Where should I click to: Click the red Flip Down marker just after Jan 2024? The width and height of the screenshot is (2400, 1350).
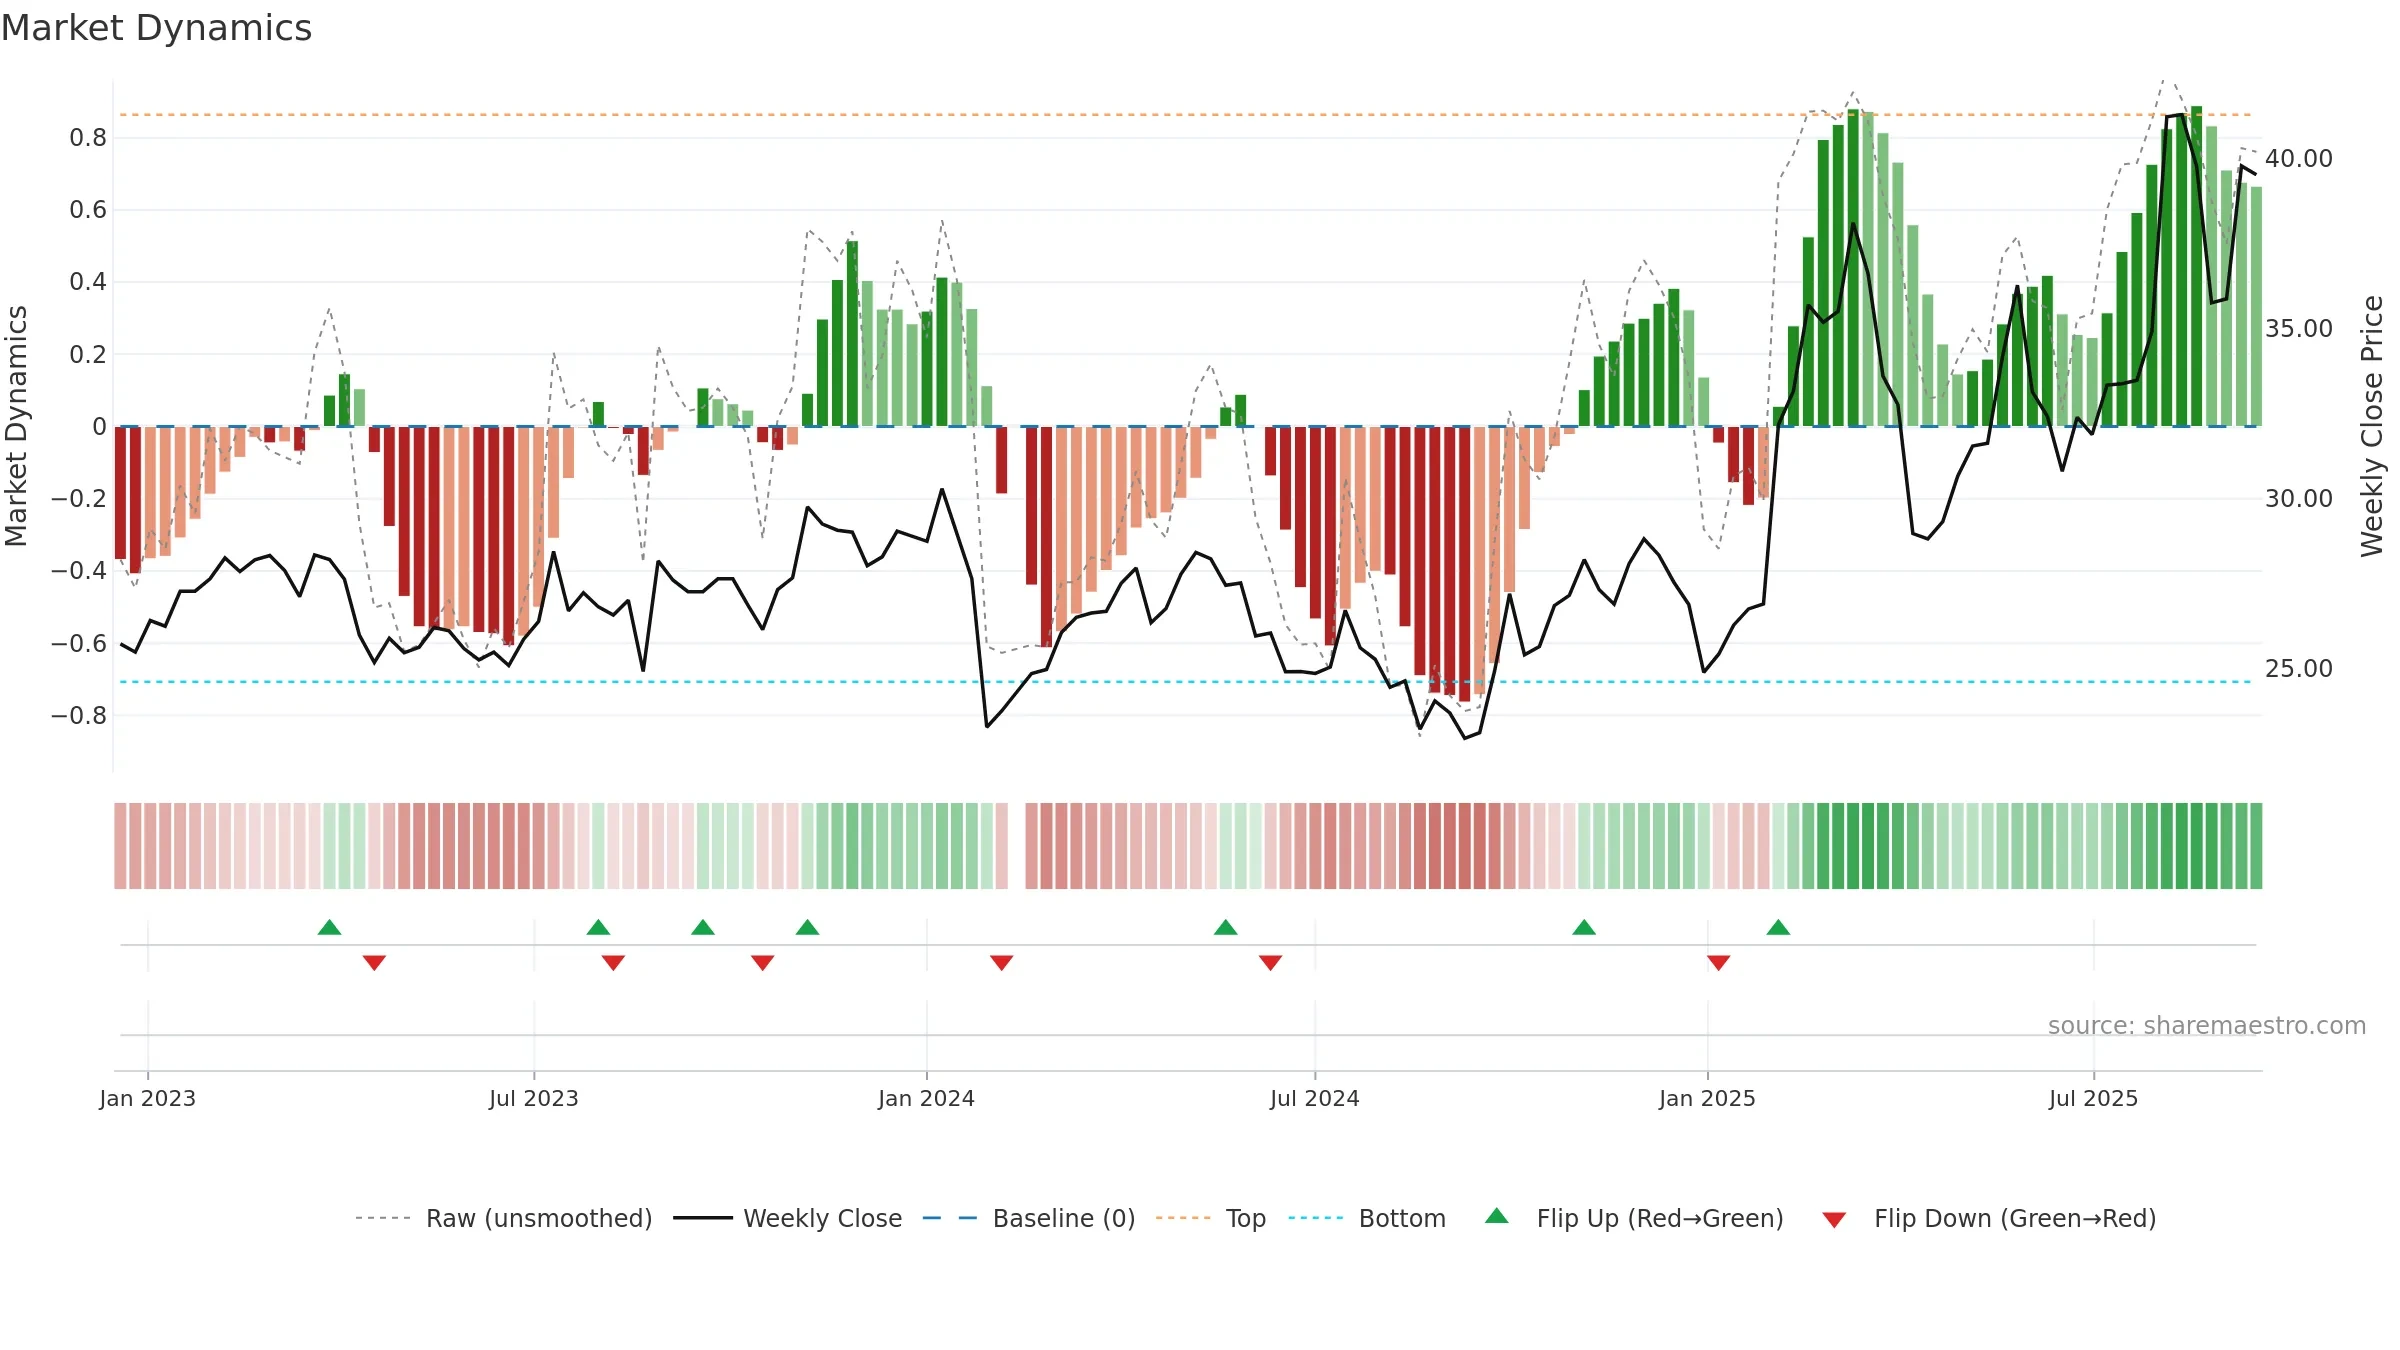pyautogui.click(x=1002, y=963)
